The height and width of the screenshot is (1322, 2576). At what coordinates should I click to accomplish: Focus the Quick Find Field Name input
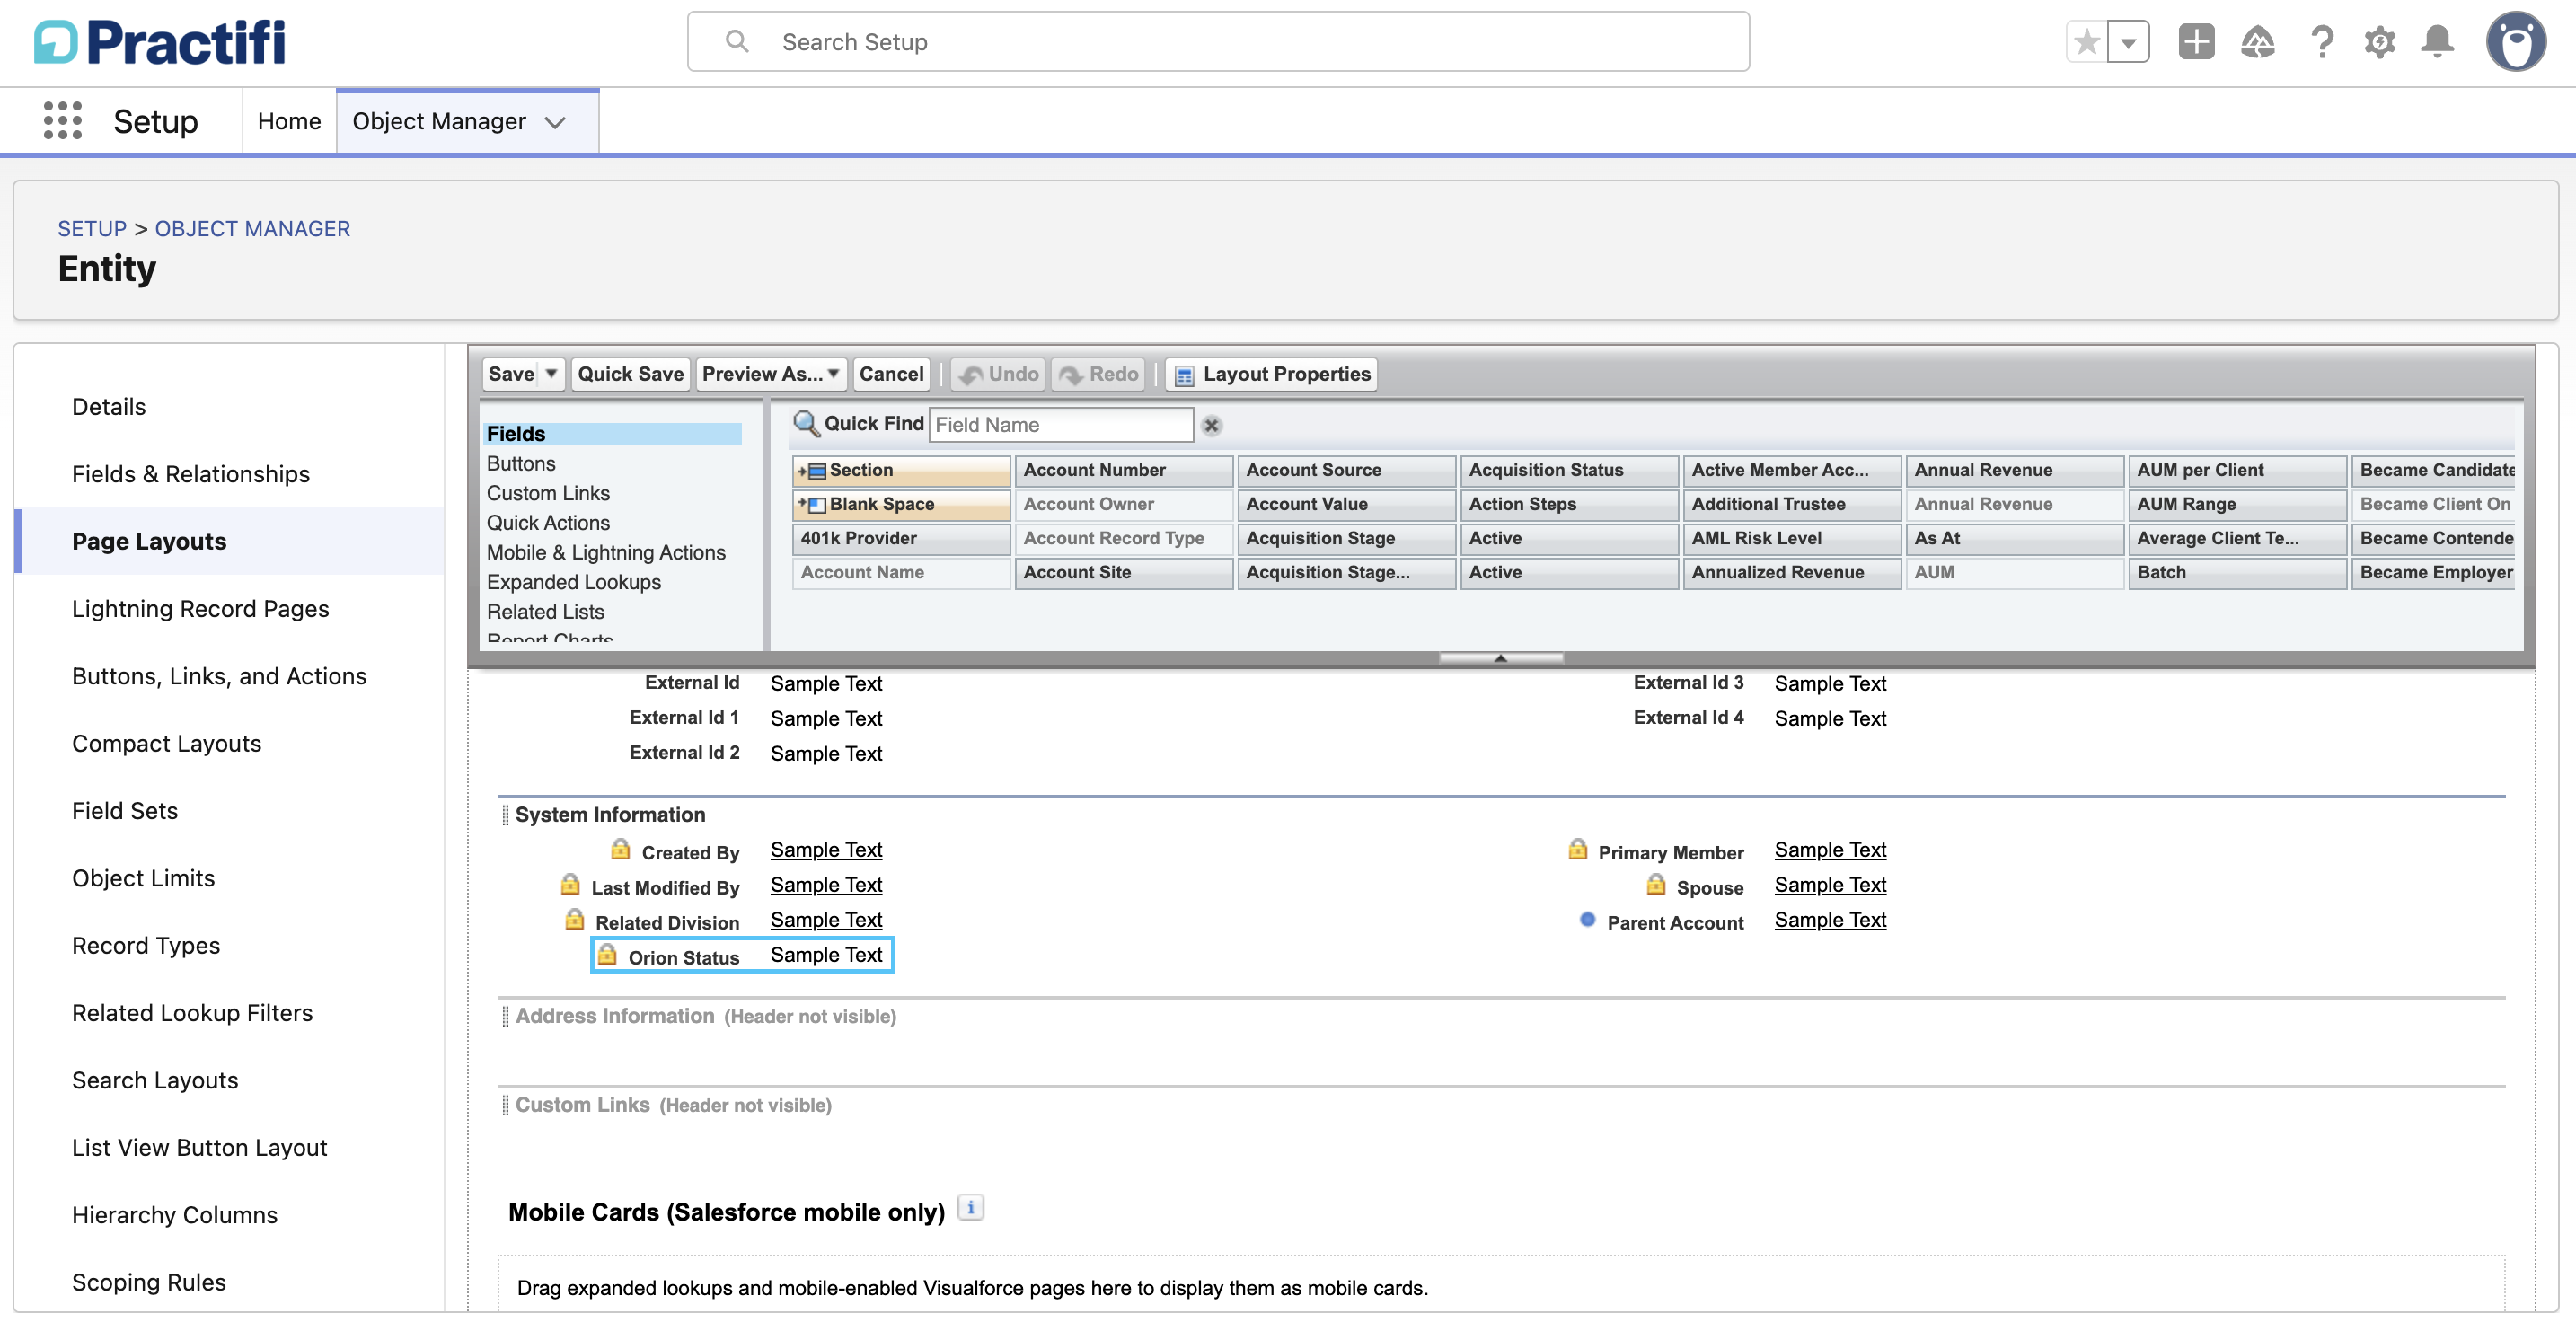1061,425
